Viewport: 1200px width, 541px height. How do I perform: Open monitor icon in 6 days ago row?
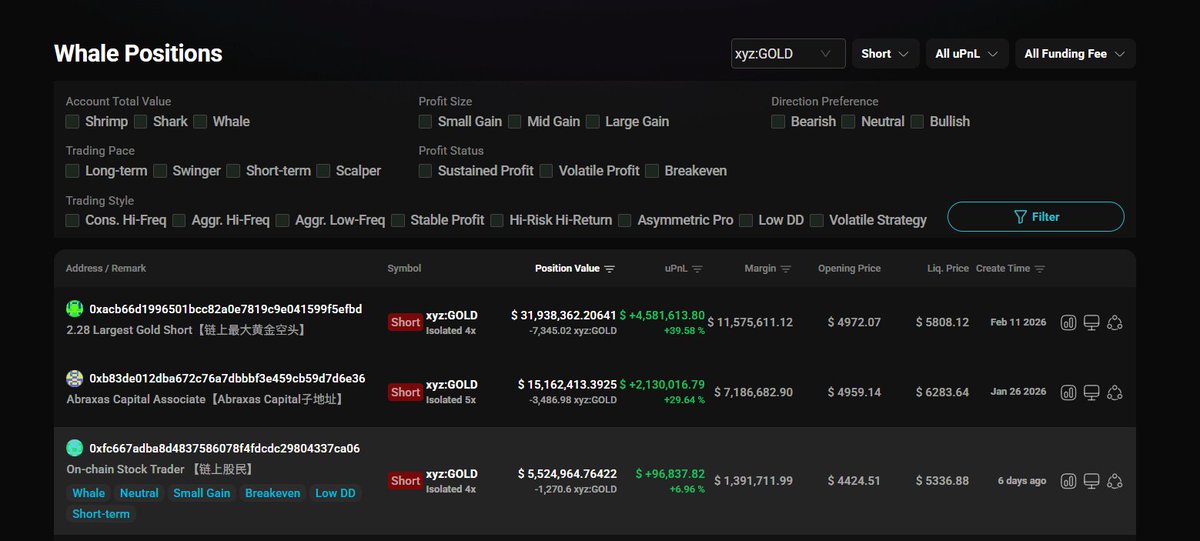pyautogui.click(x=1092, y=481)
